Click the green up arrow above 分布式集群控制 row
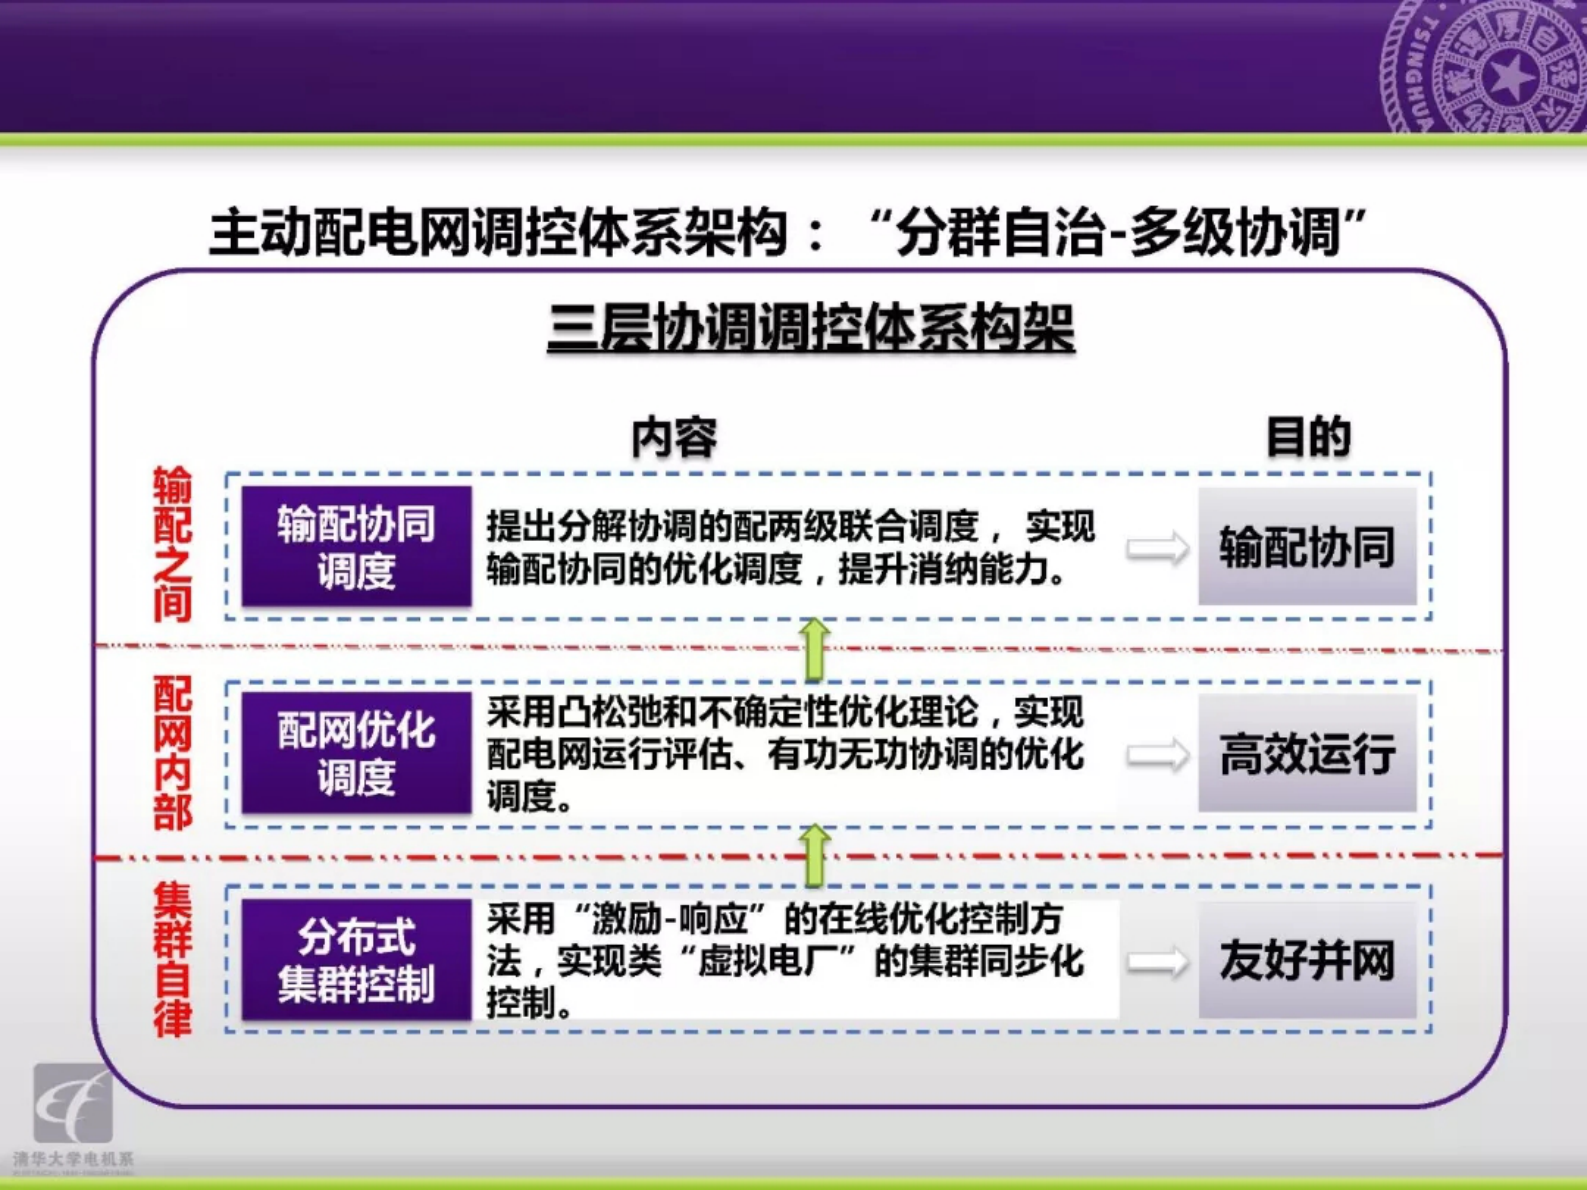The height and width of the screenshot is (1190, 1587). click(x=815, y=855)
